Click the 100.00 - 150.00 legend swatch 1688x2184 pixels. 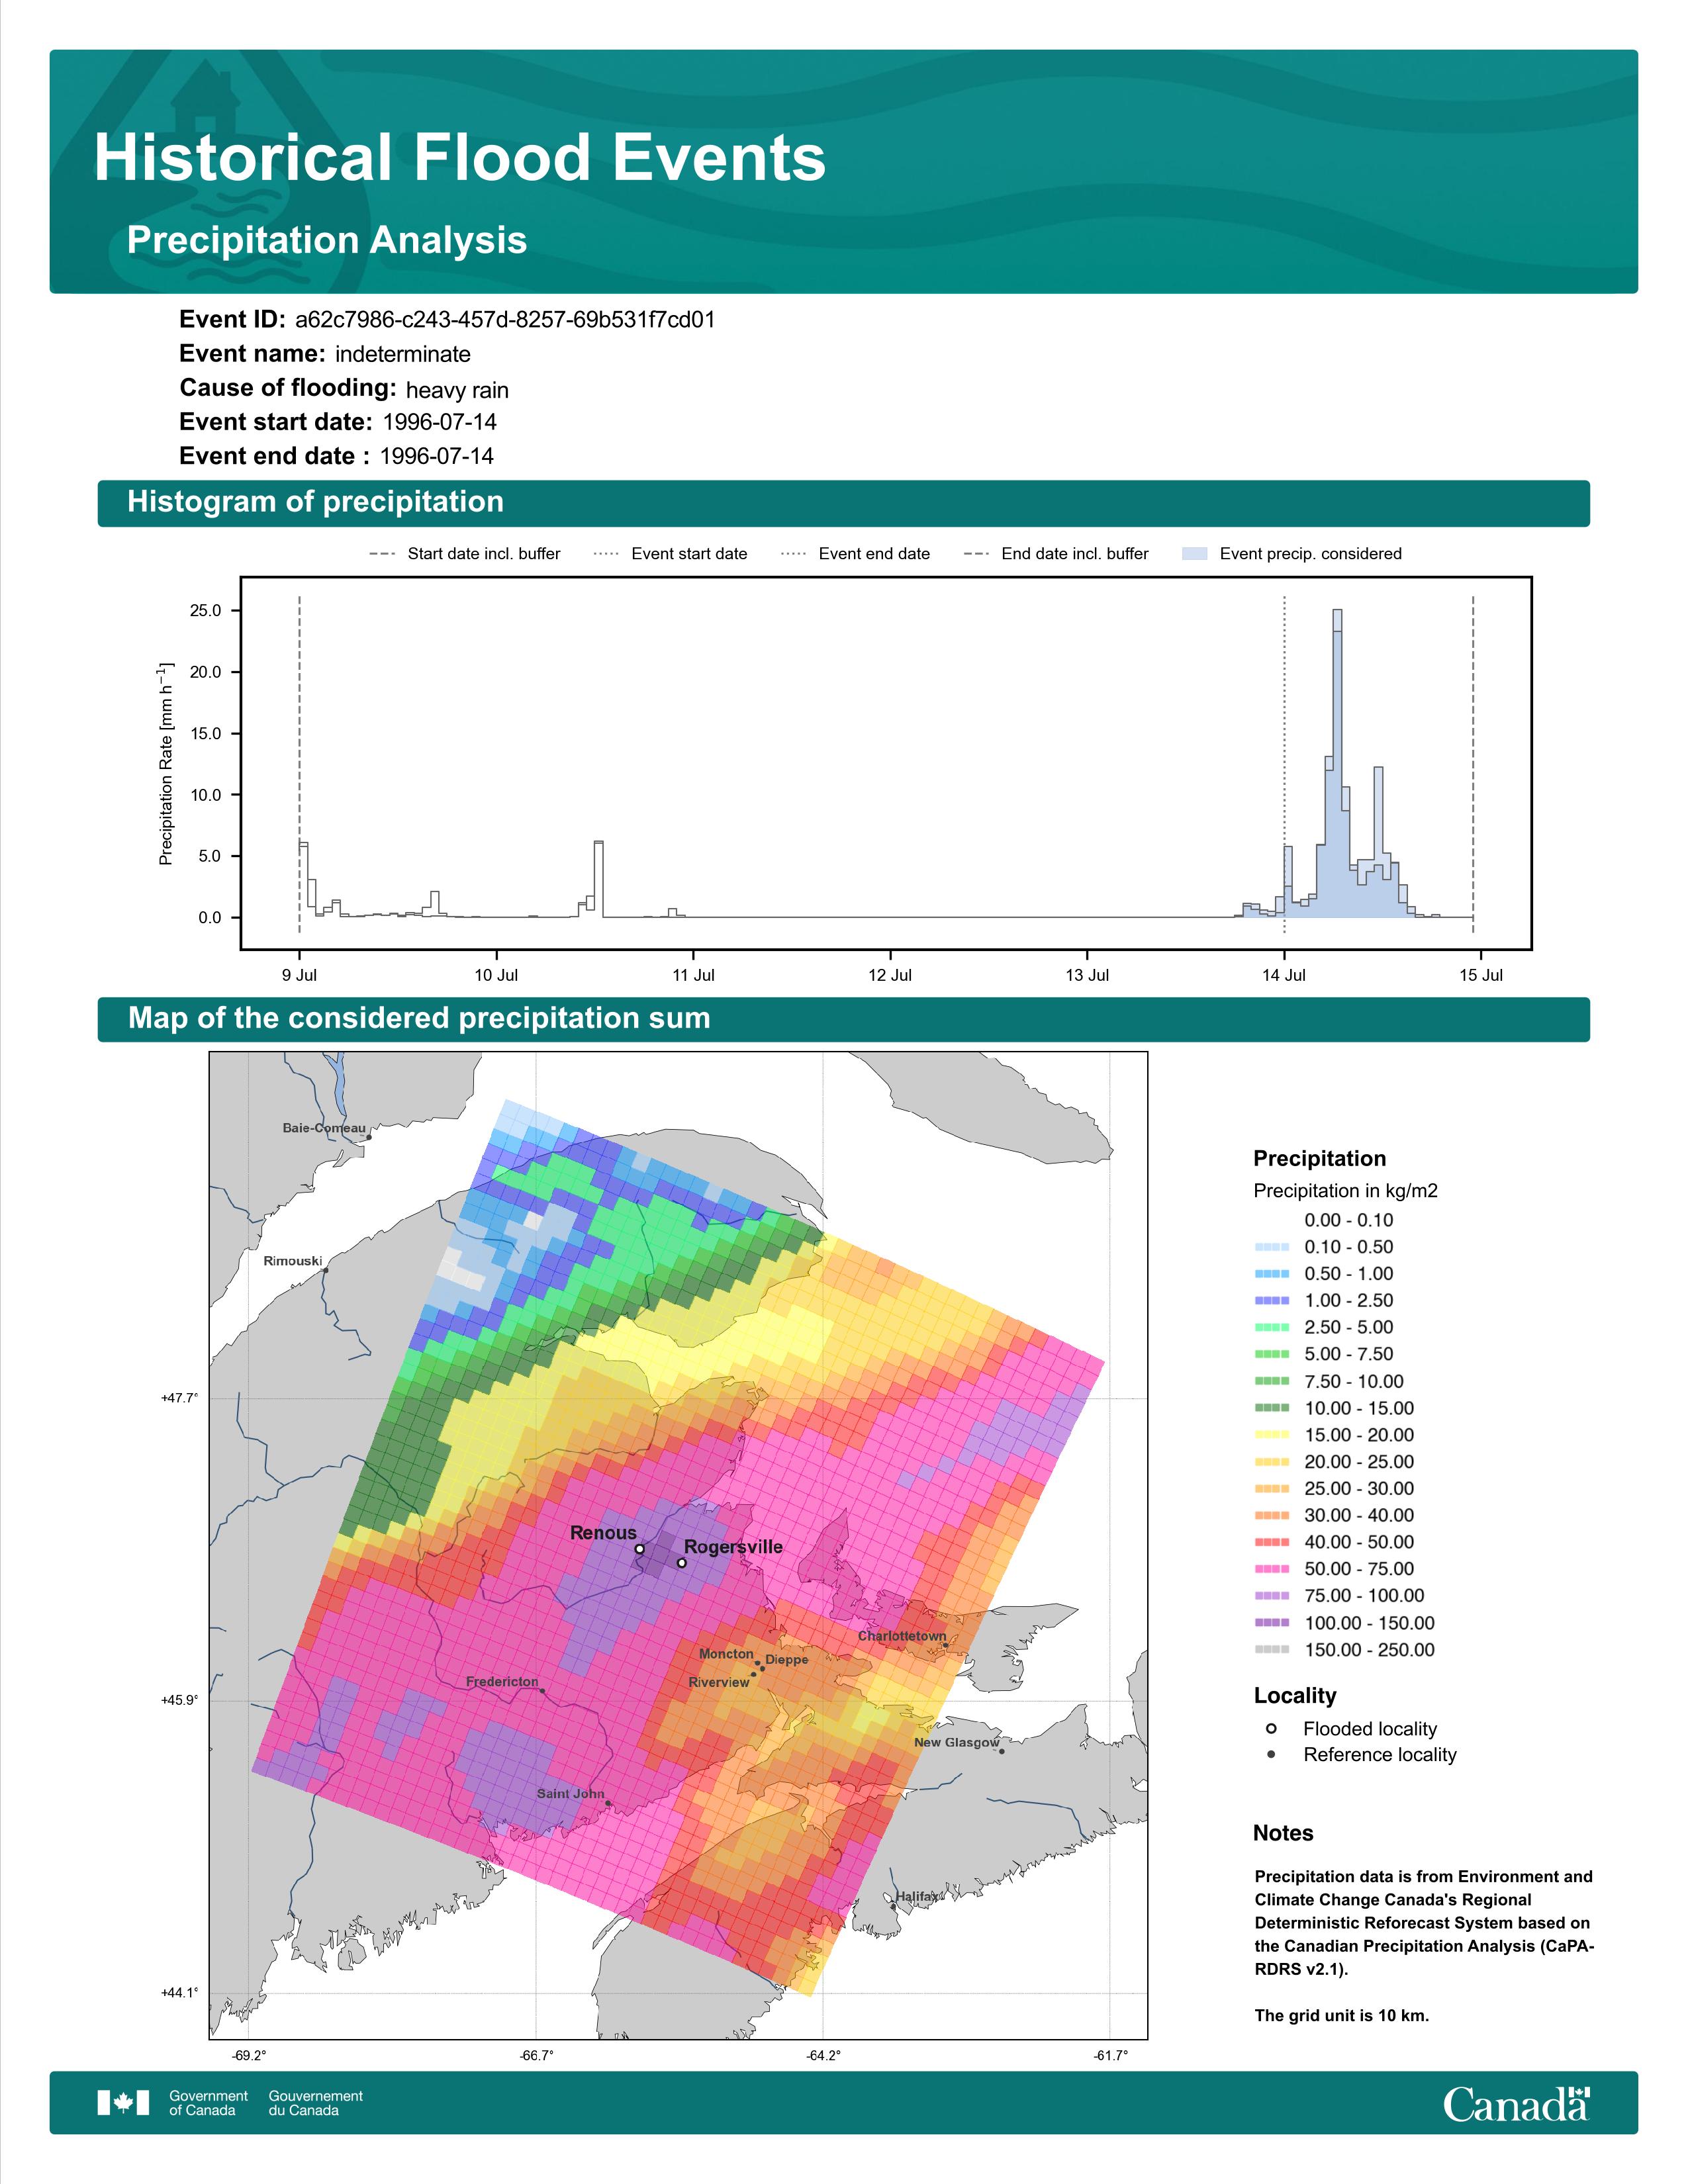pos(1272,1624)
